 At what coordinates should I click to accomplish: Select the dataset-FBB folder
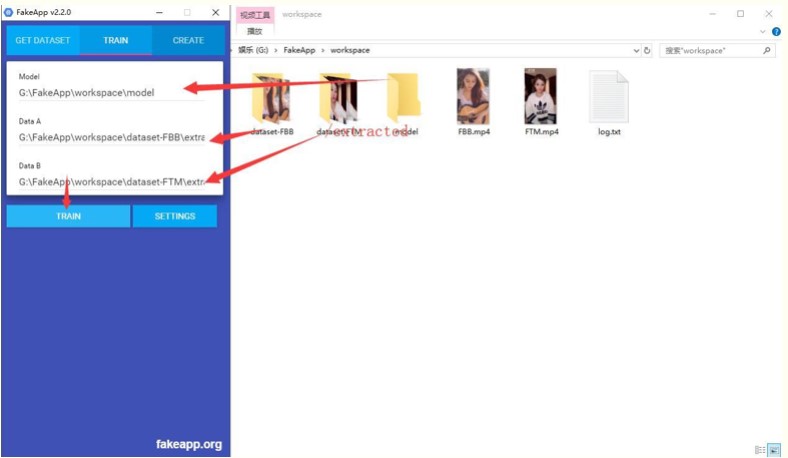[271, 104]
